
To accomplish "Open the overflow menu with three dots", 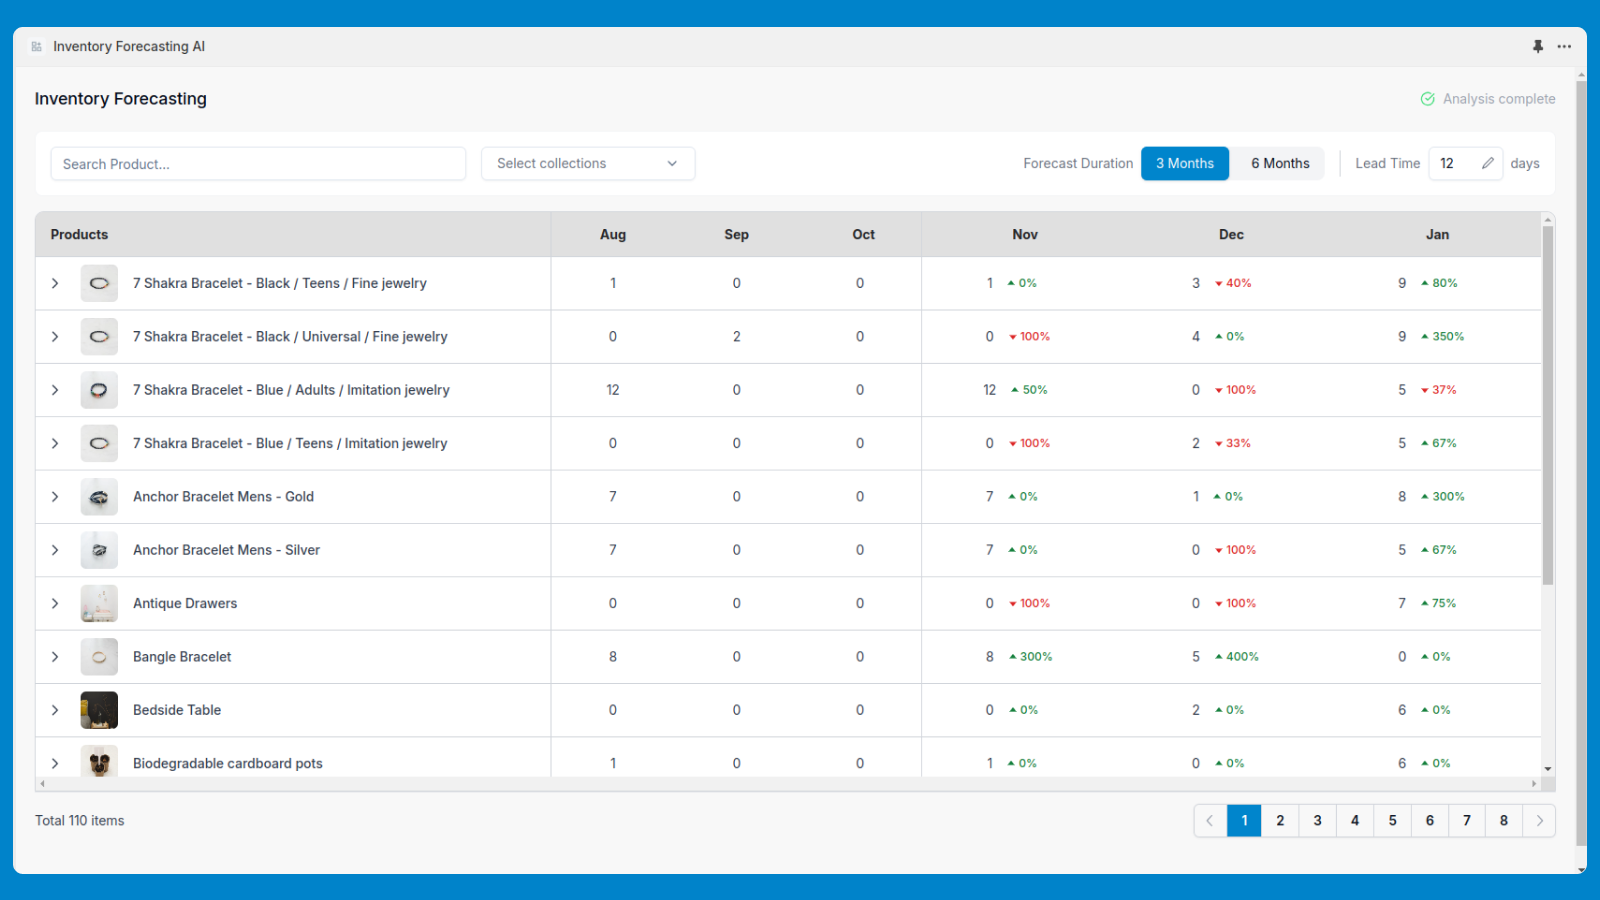I will pyautogui.click(x=1564, y=46).
